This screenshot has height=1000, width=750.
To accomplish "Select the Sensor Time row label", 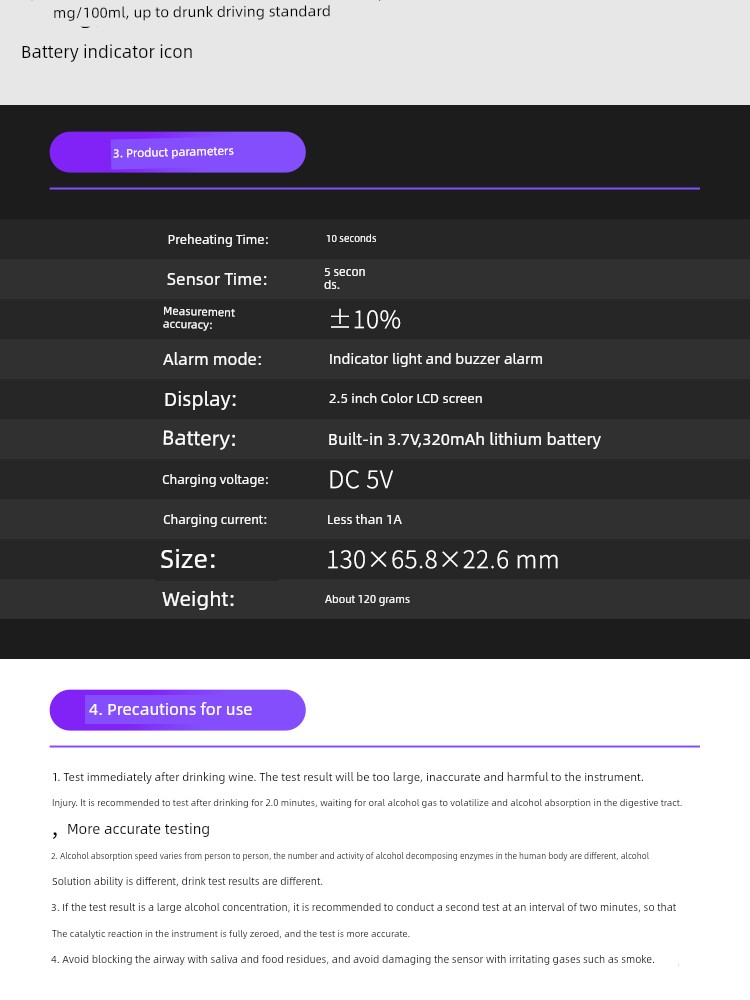I will (x=217, y=279).
